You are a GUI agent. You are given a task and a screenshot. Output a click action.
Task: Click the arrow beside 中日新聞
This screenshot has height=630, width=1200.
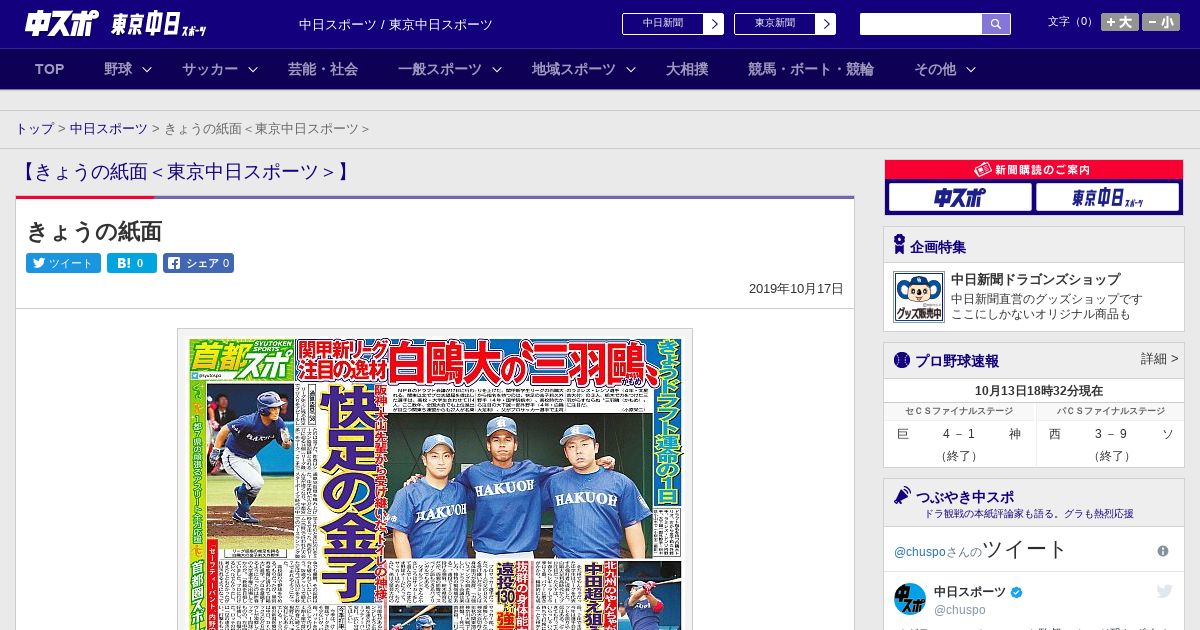[713, 24]
